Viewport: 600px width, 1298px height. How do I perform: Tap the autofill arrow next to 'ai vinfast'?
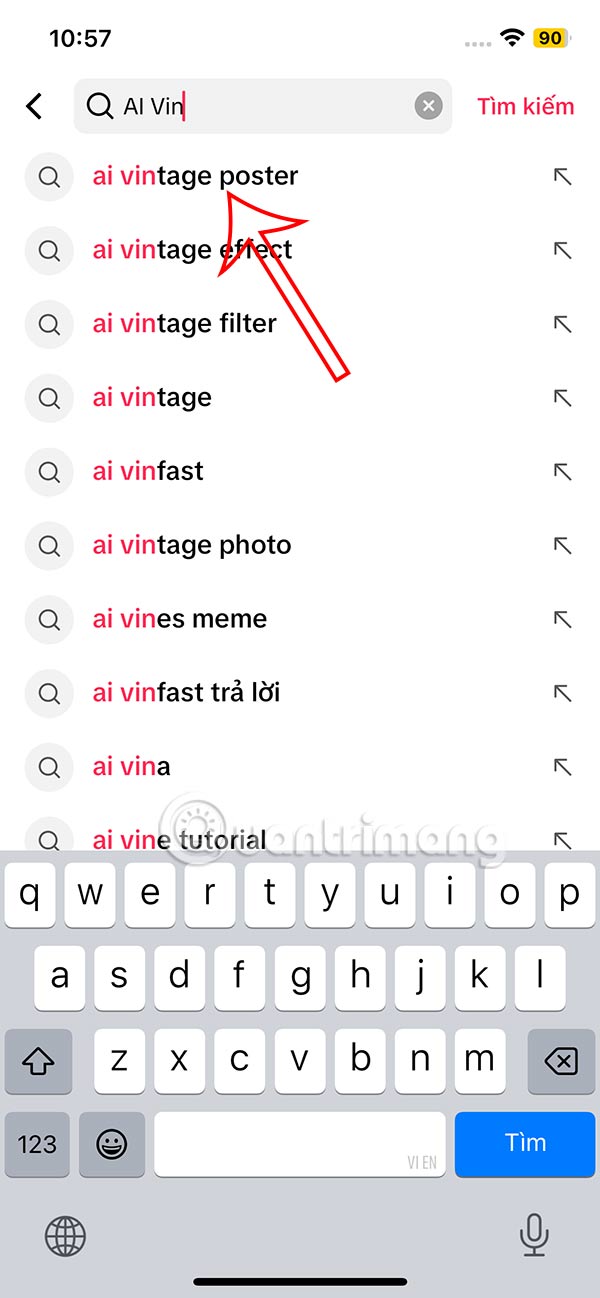[x=563, y=472]
